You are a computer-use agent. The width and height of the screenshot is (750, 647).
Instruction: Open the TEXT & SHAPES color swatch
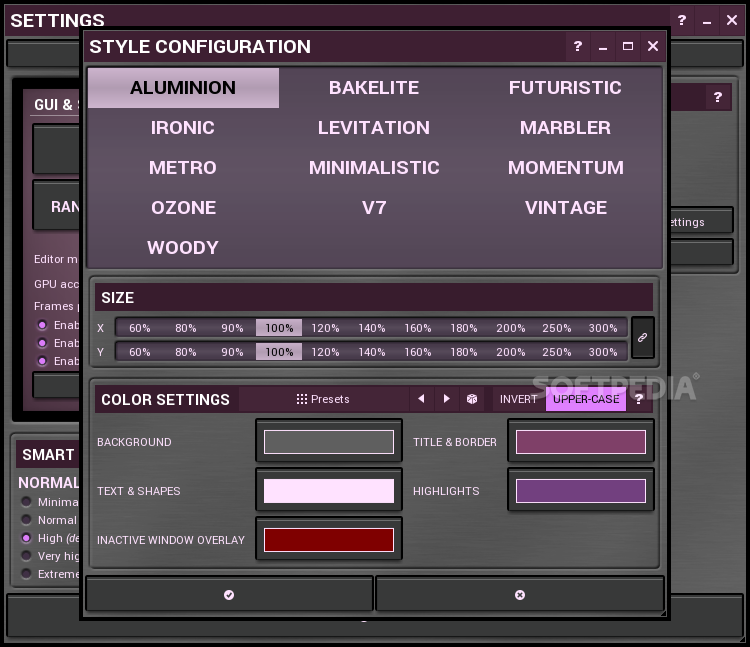click(x=329, y=491)
